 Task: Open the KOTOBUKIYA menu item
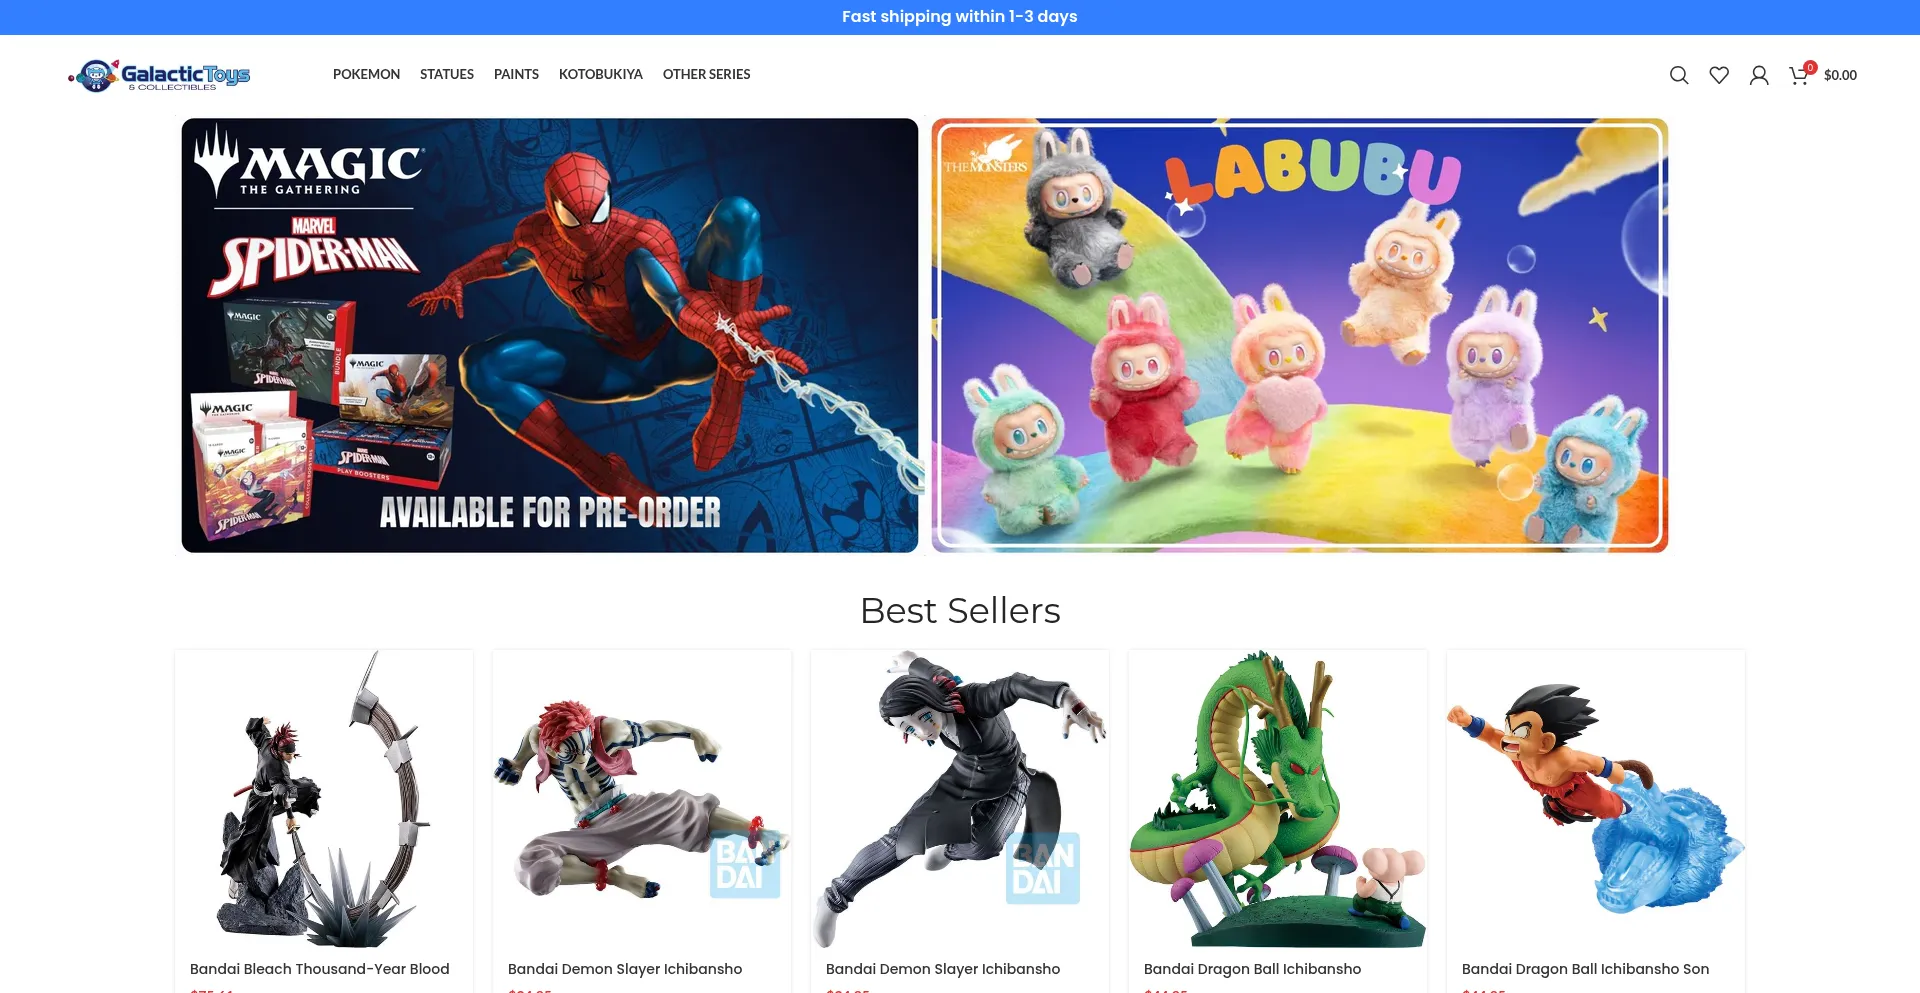pyautogui.click(x=601, y=74)
